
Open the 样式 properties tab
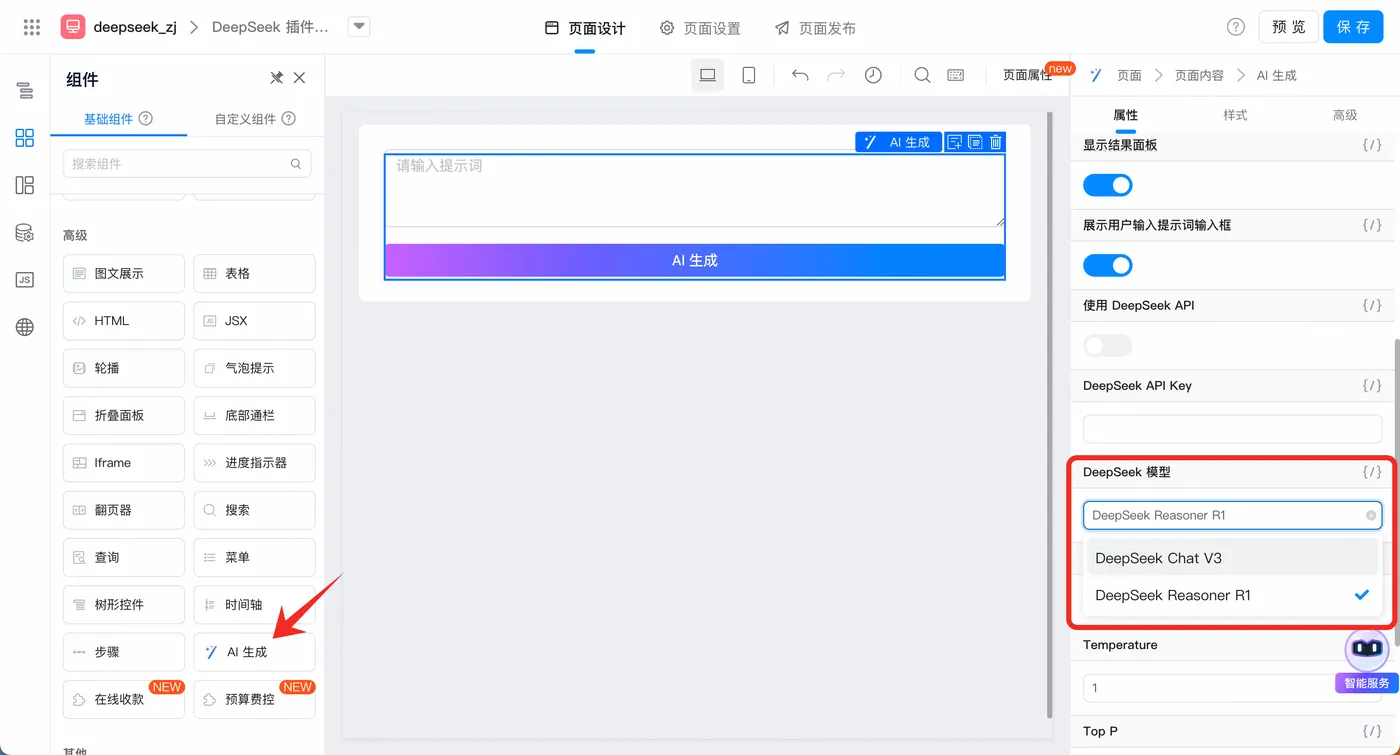(x=1235, y=115)
